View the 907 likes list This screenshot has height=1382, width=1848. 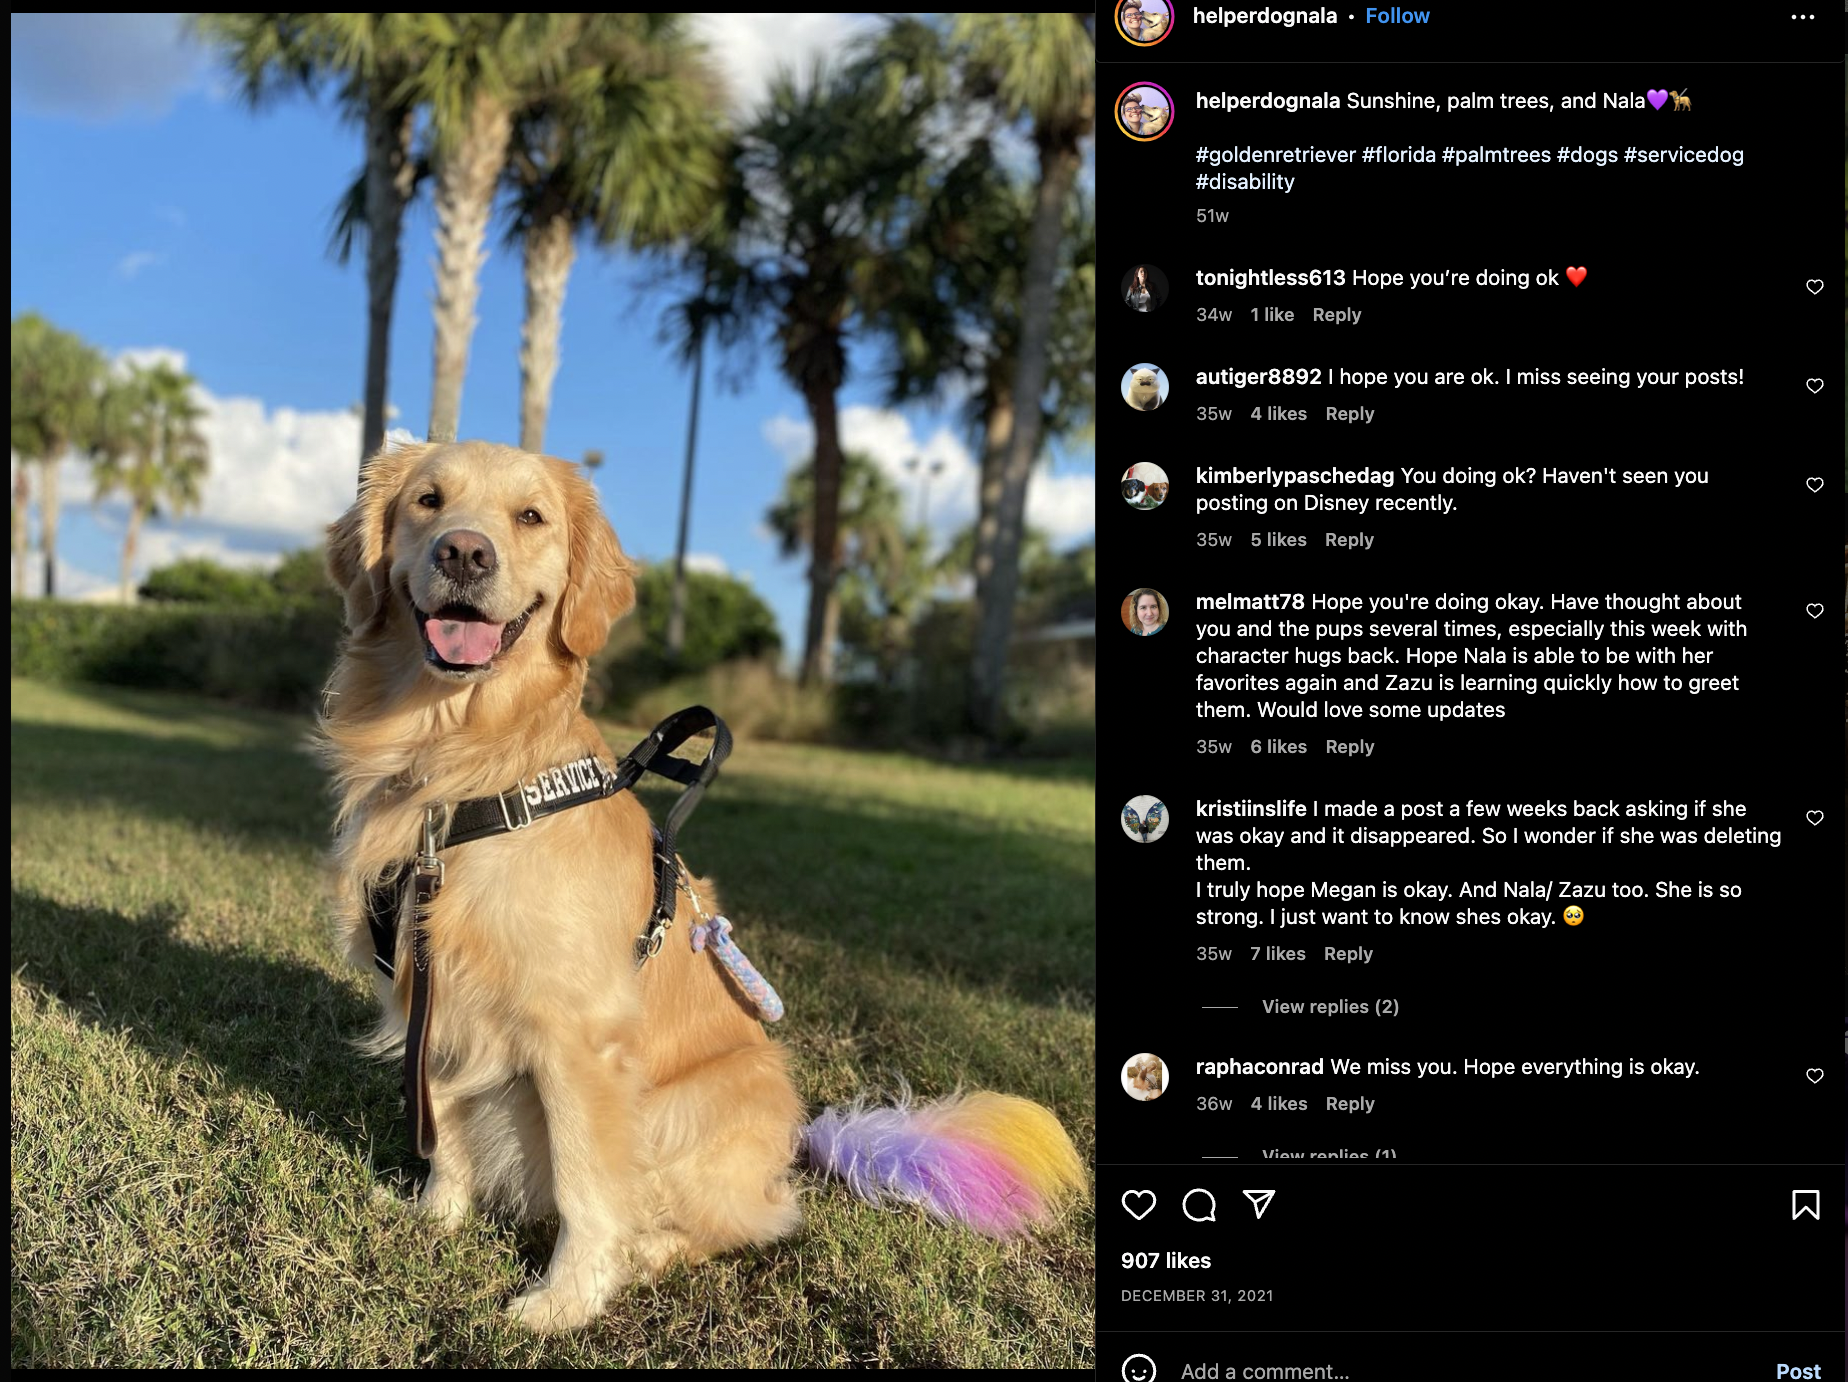(x=1166, y=1261)
